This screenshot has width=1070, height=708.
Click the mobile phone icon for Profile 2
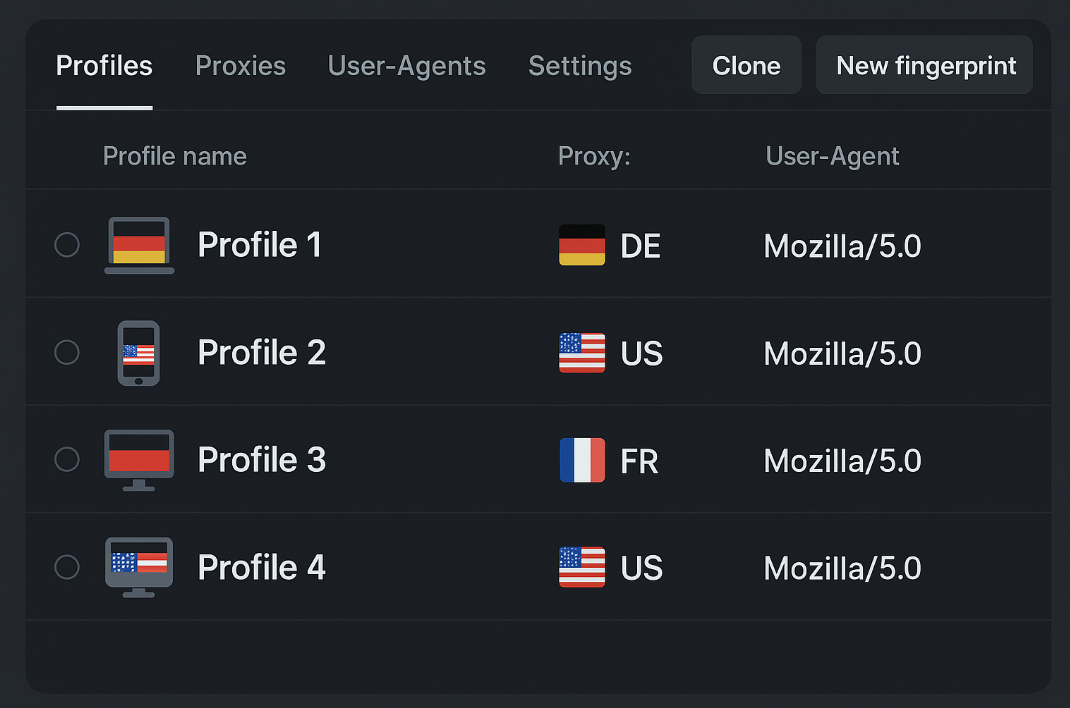pyautogui.click(x=139, y=353)
